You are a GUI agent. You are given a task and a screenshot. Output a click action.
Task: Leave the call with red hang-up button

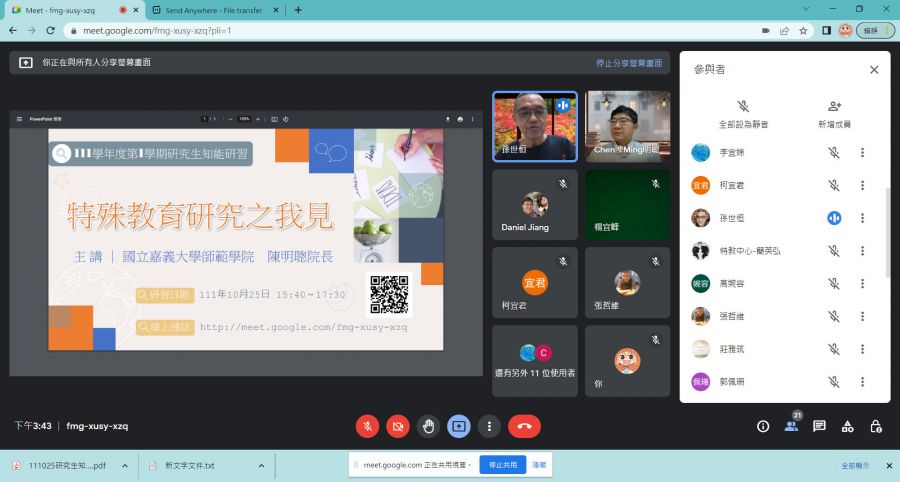(x=524, y=426)
